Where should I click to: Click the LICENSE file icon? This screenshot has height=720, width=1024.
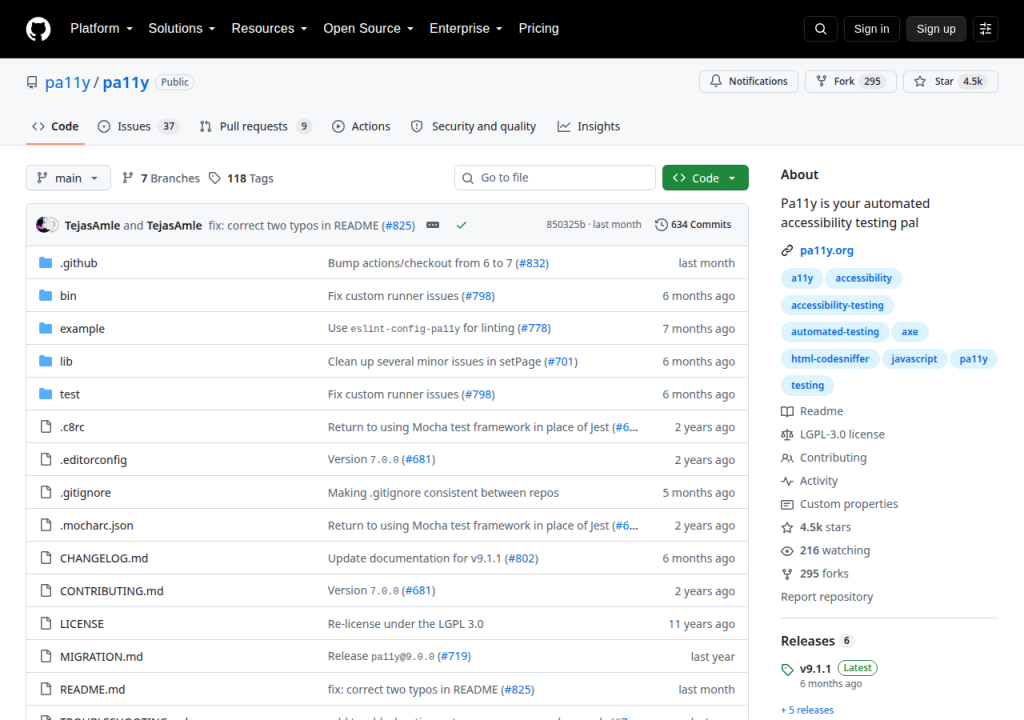(46, 623)
